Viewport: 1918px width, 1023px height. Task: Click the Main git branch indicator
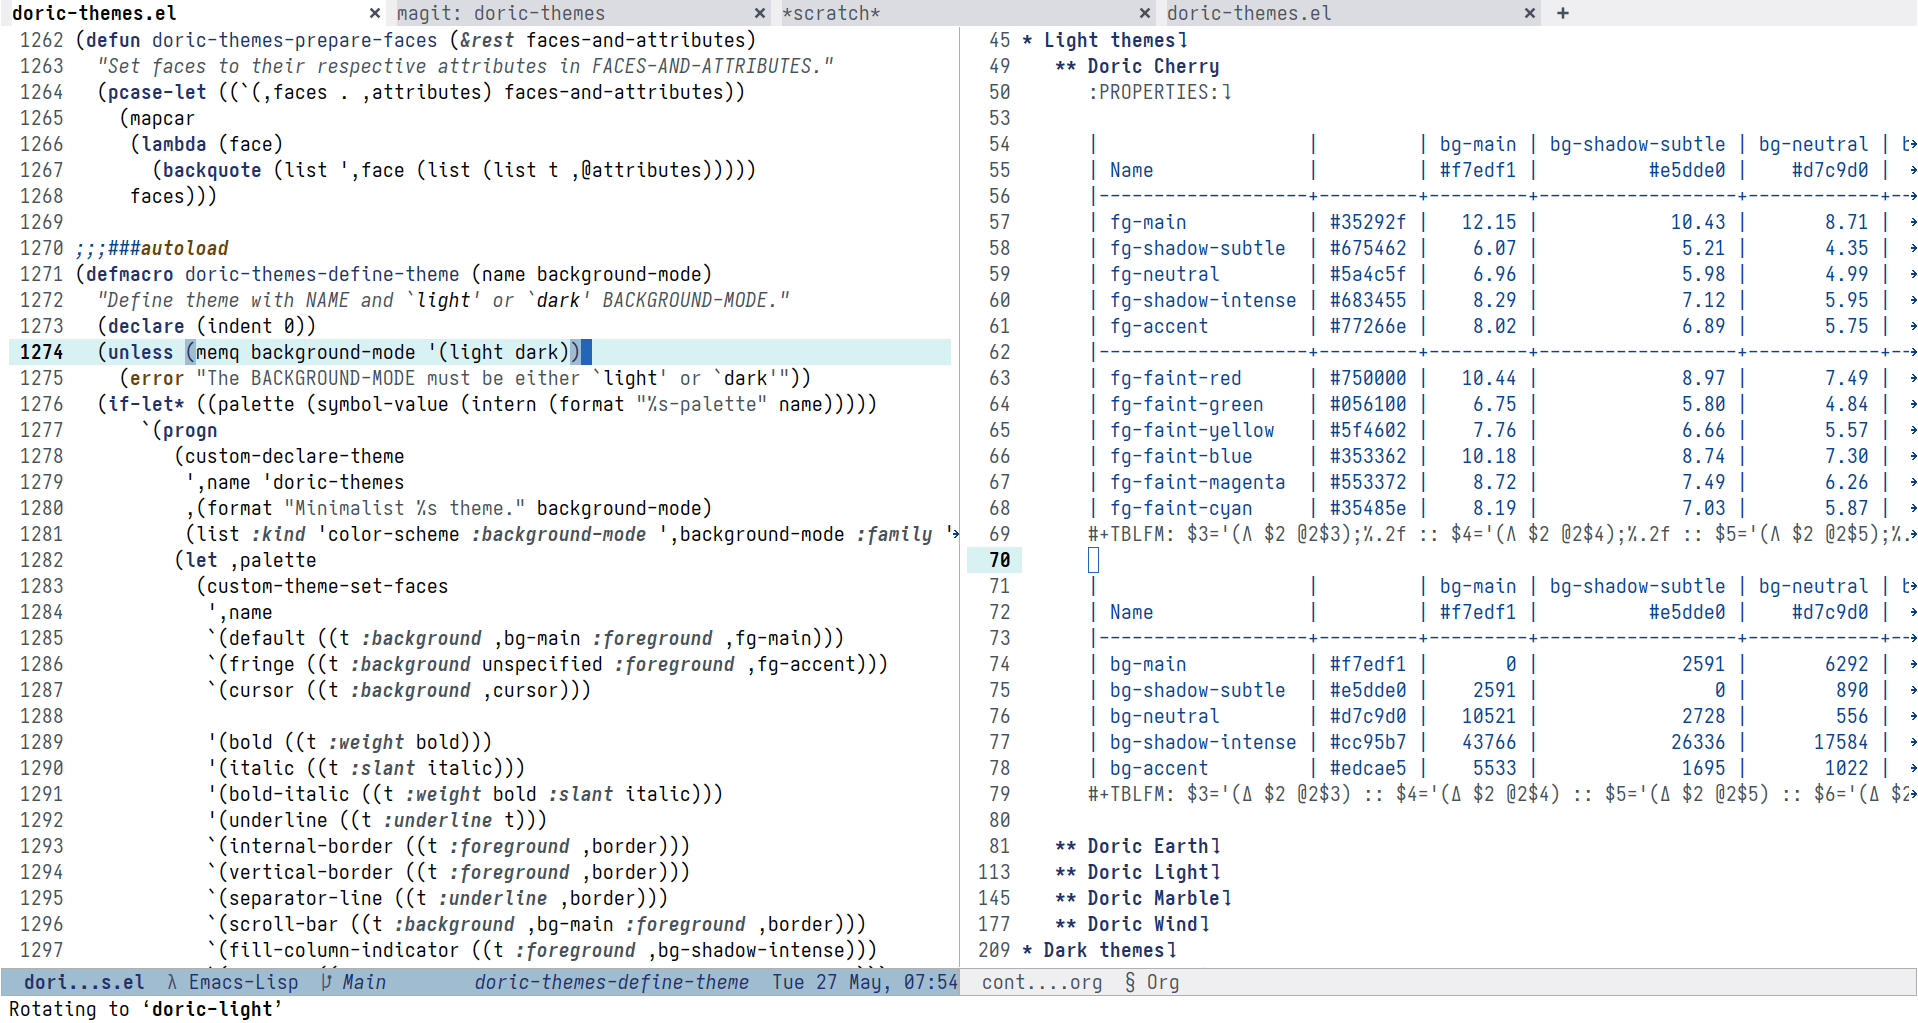(354, 982)
